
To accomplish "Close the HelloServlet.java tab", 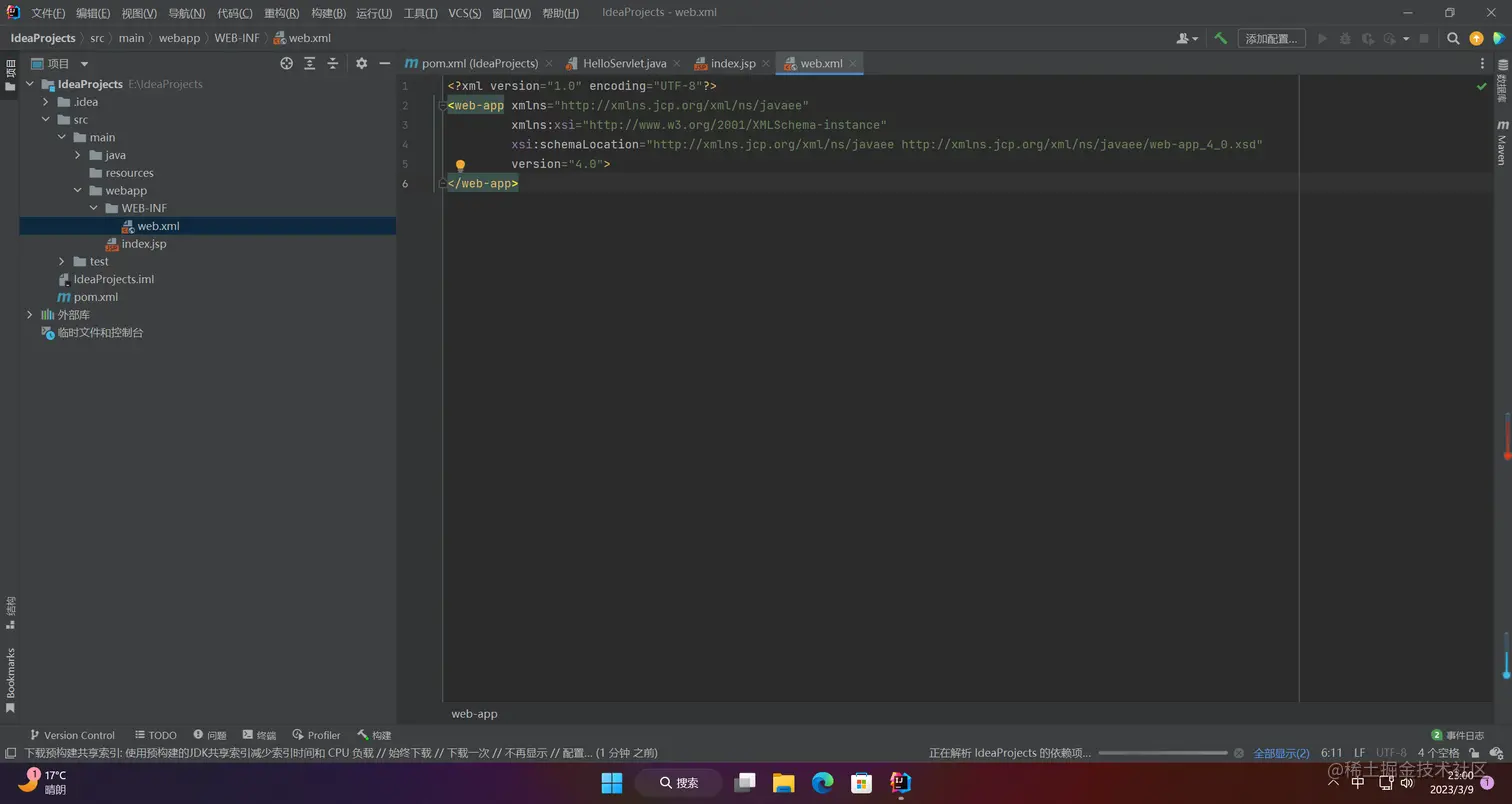I will pos(677,63).
